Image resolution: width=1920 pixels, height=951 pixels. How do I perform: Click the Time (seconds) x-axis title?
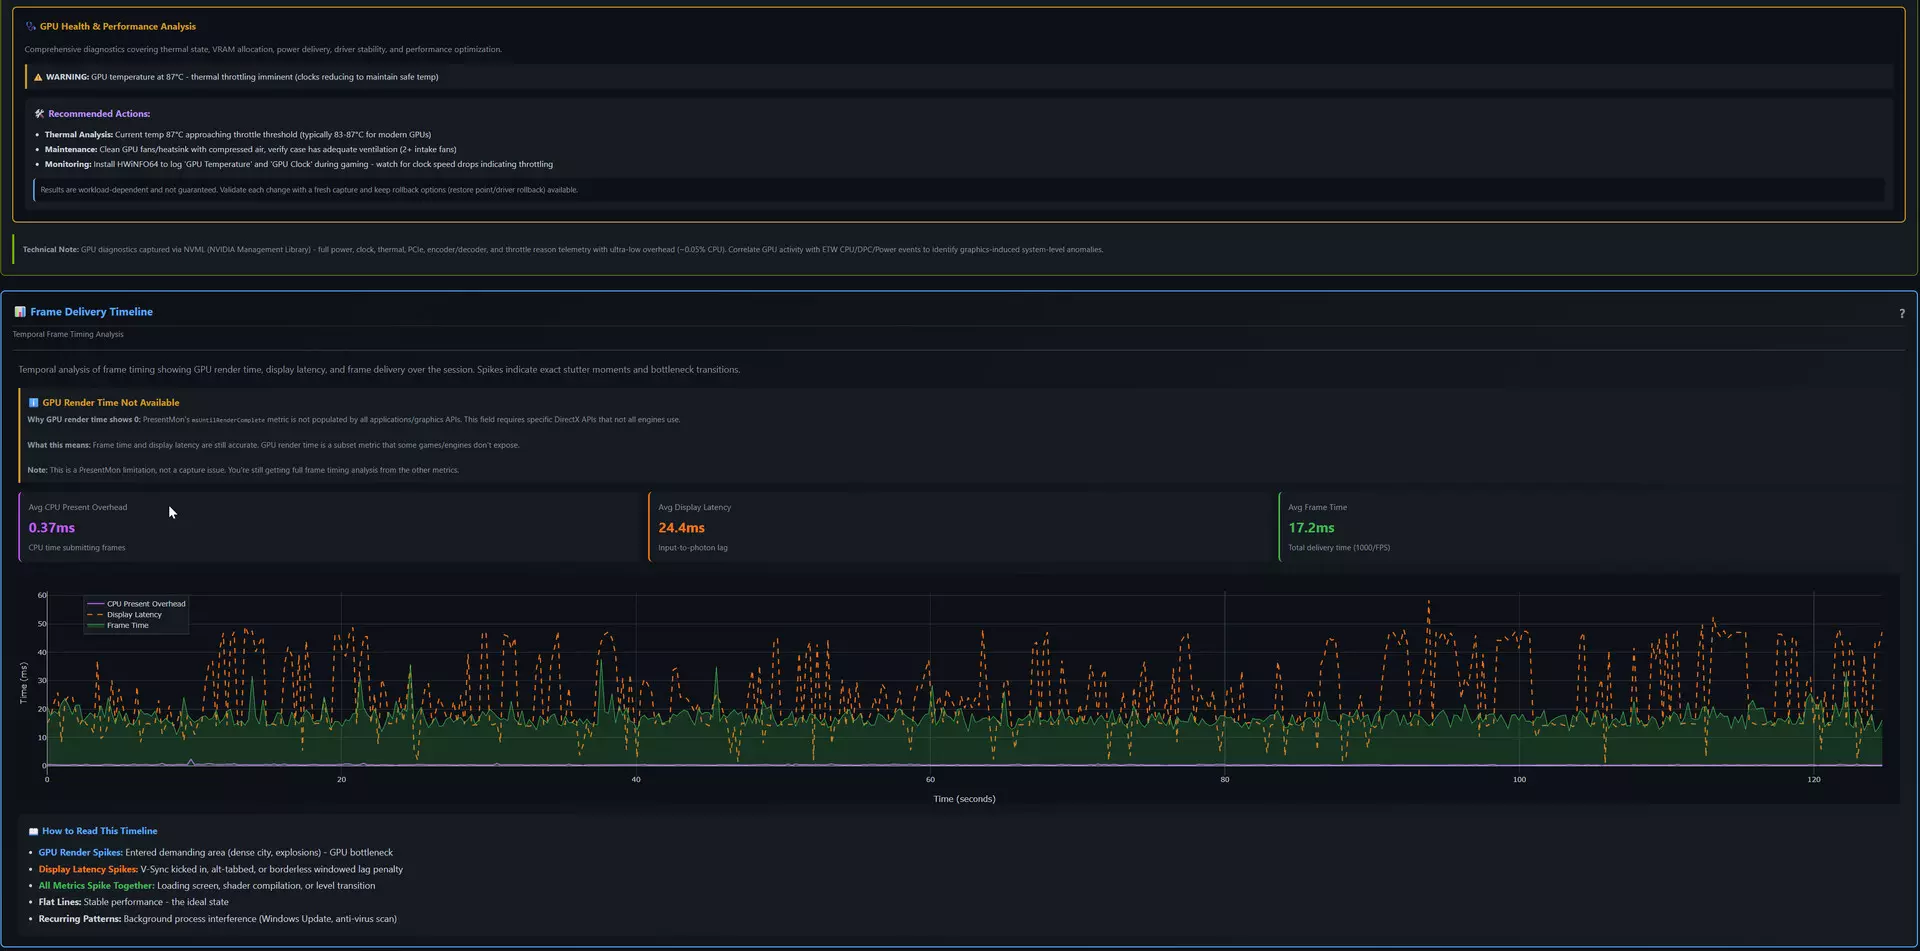click(x=964, y=799)
